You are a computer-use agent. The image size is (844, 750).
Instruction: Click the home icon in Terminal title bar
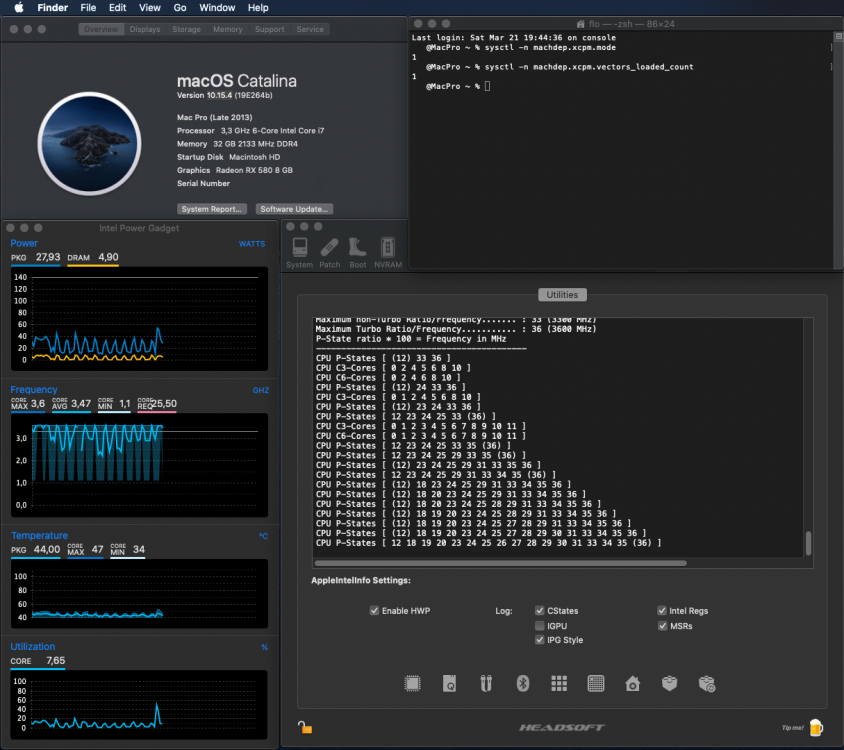coord(580,24)
